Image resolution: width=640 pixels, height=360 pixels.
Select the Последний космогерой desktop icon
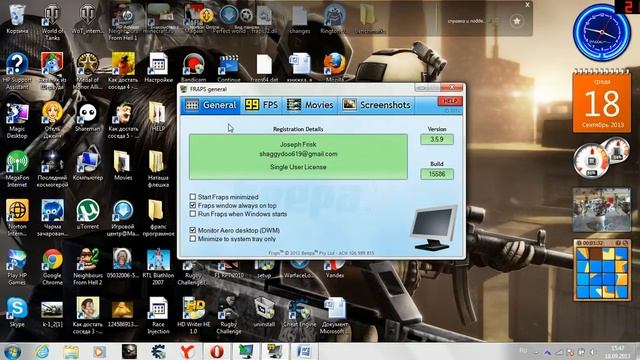(x=52, y=169)
